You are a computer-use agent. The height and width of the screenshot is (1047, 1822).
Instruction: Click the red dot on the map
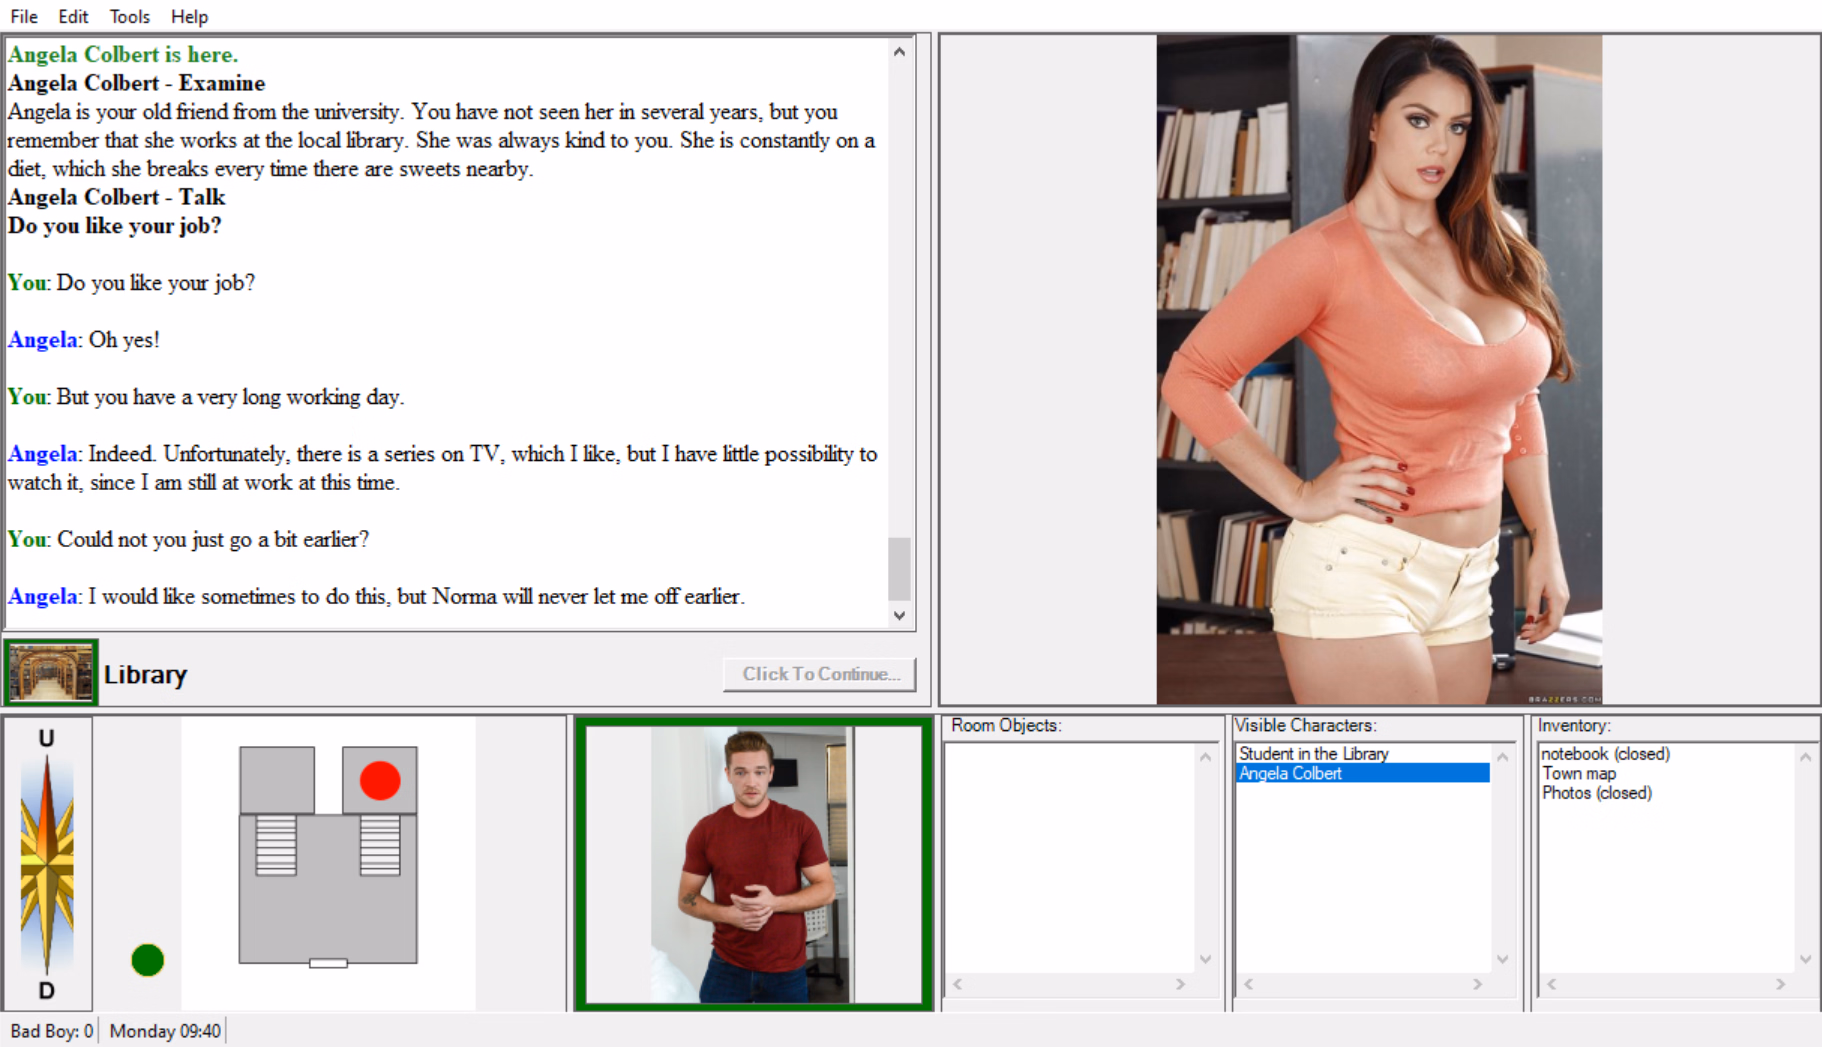(380, 780)
